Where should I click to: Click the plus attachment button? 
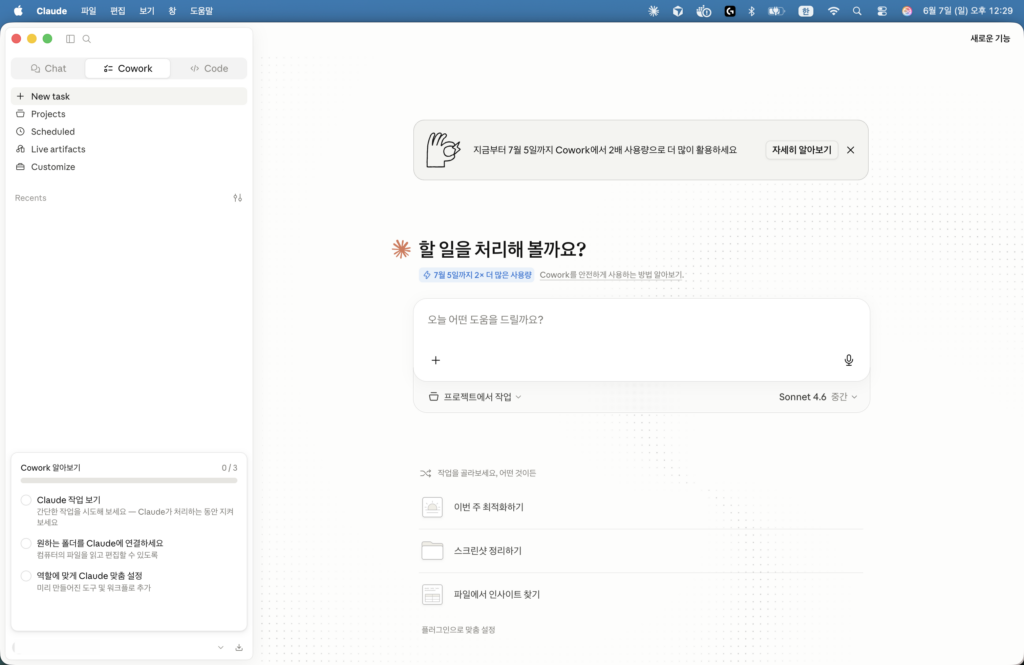click(x=436, y=360)
